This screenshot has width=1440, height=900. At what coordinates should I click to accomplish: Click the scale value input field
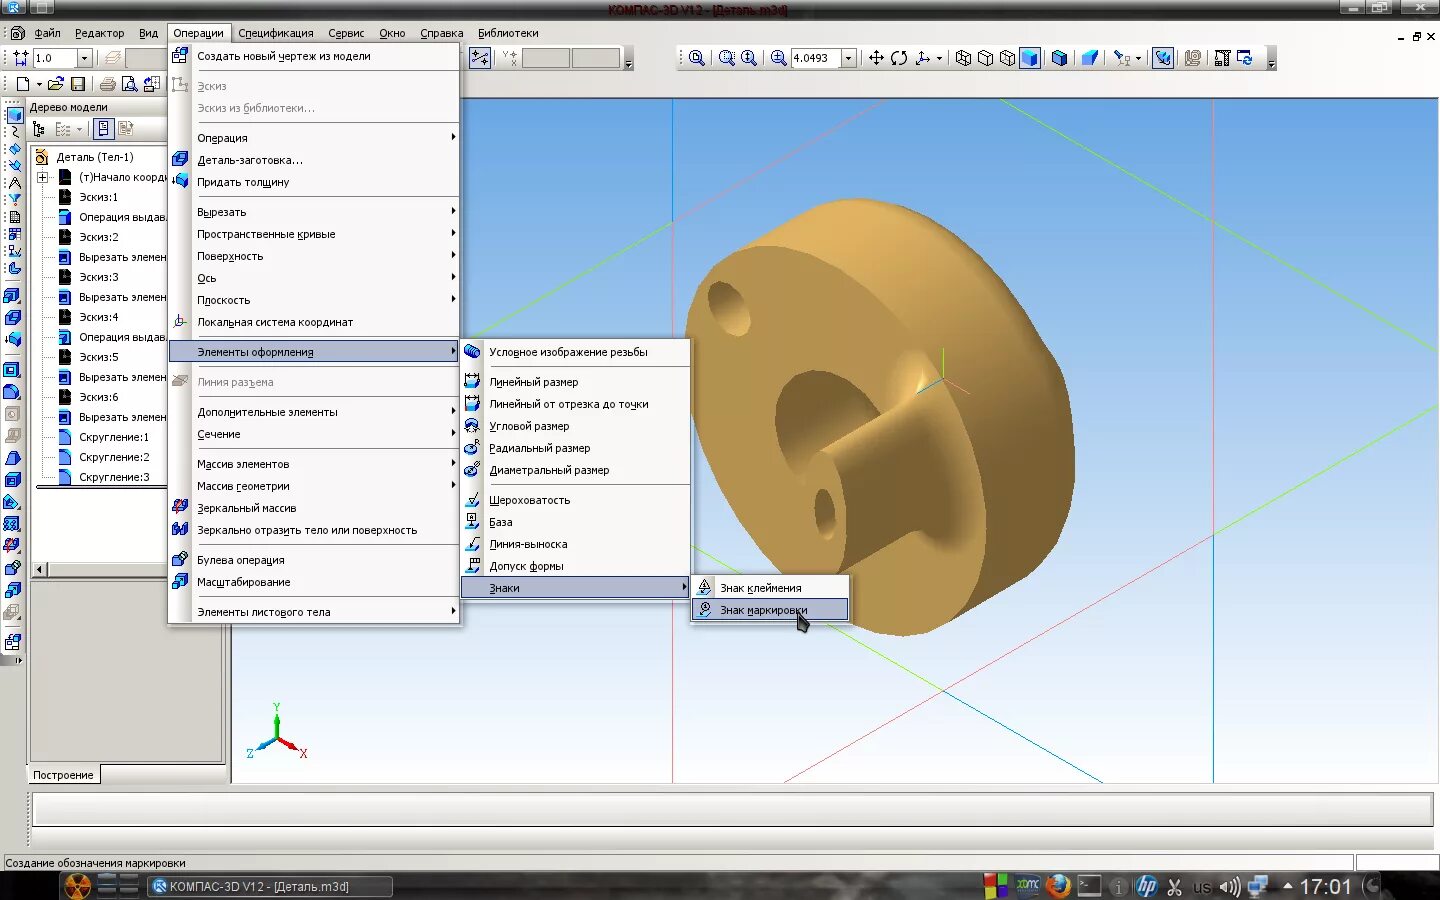815,58
